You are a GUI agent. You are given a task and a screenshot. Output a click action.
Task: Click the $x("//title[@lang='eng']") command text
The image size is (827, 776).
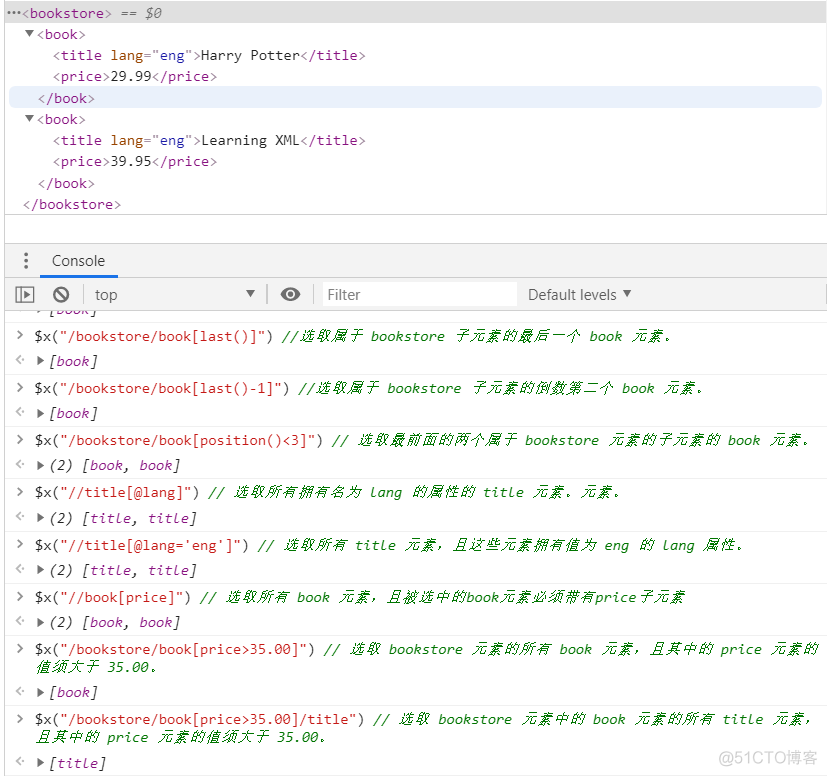coord(141,544)
